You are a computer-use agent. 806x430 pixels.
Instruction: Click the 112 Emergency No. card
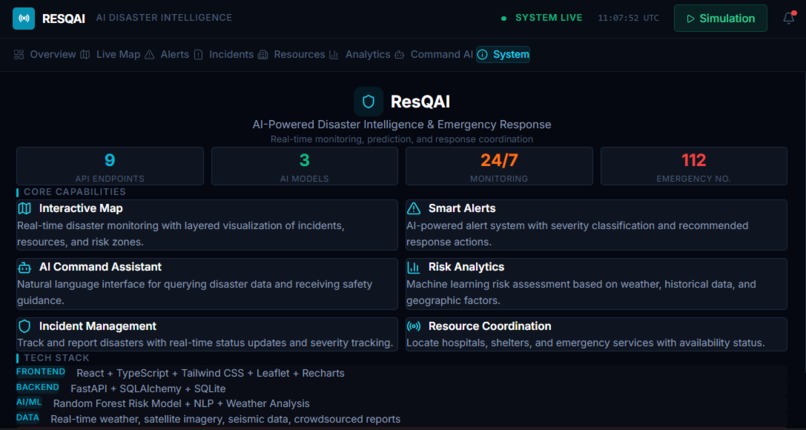click(x=694, y=166)
